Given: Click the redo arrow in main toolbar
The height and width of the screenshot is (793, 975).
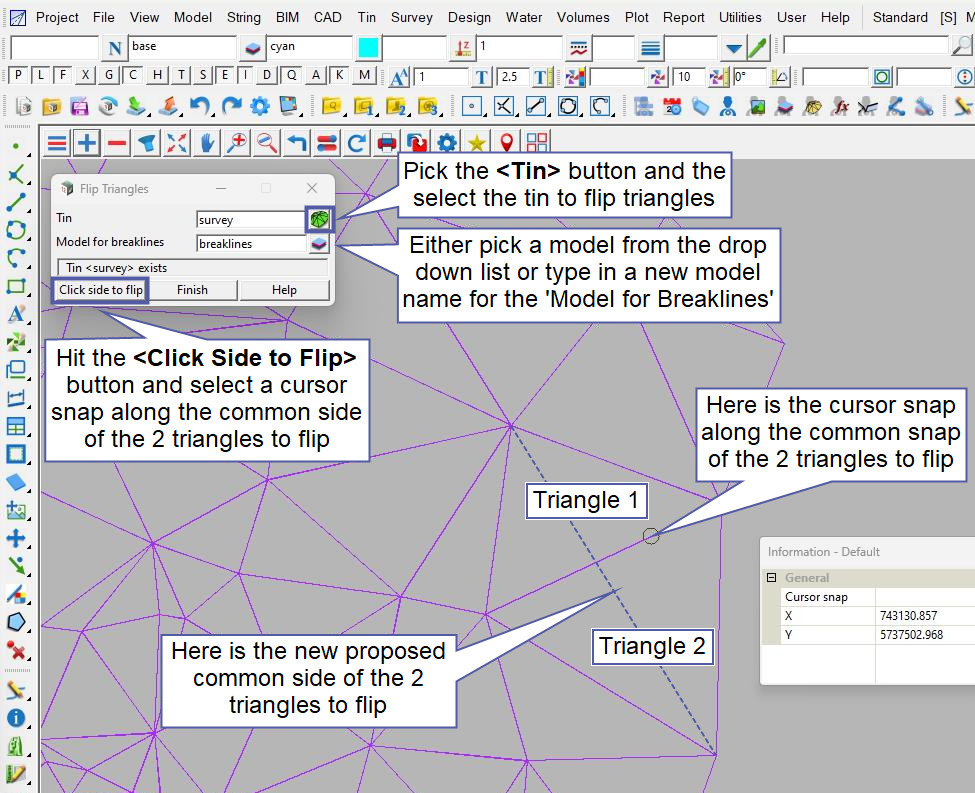Looking at the screenshot, I should click(x=231, y=106).
